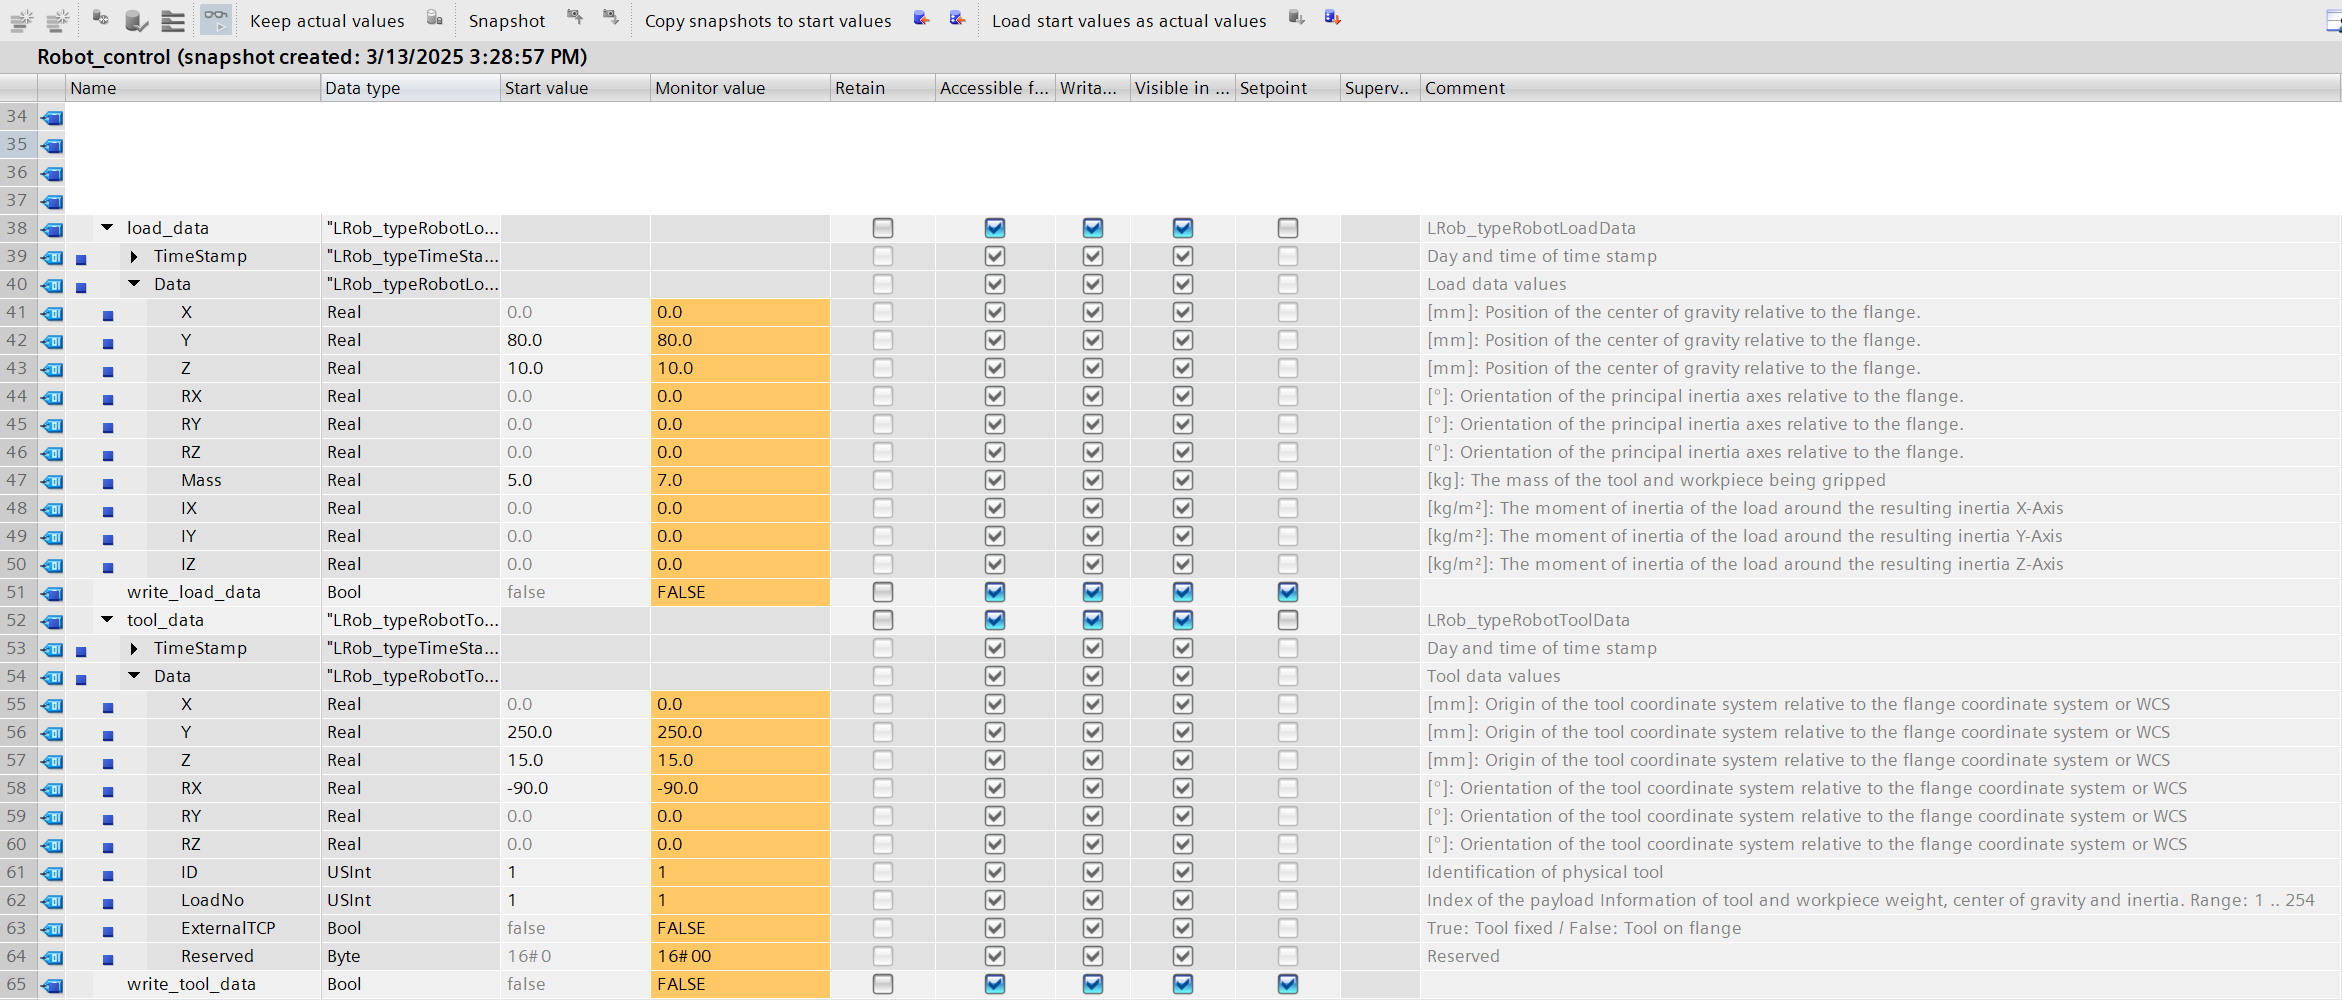Click the Comment column header
2342x1000 pixels.
(x=1880, y=88)
